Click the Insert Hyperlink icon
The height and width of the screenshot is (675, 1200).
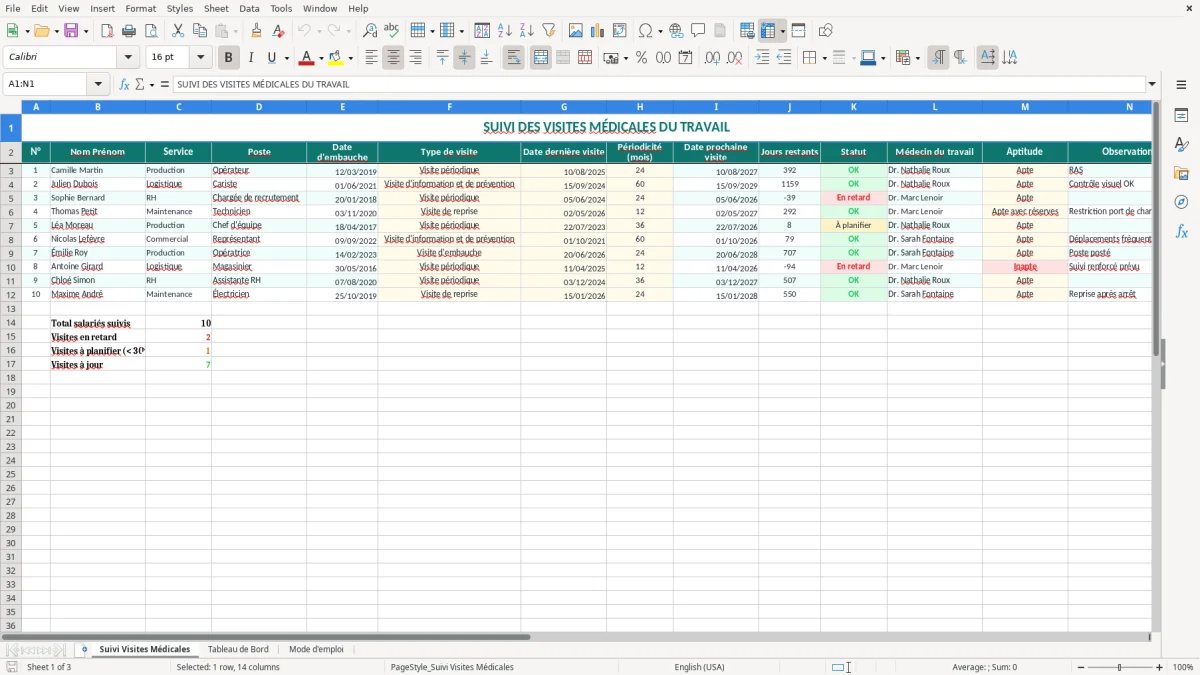[676, 31]
